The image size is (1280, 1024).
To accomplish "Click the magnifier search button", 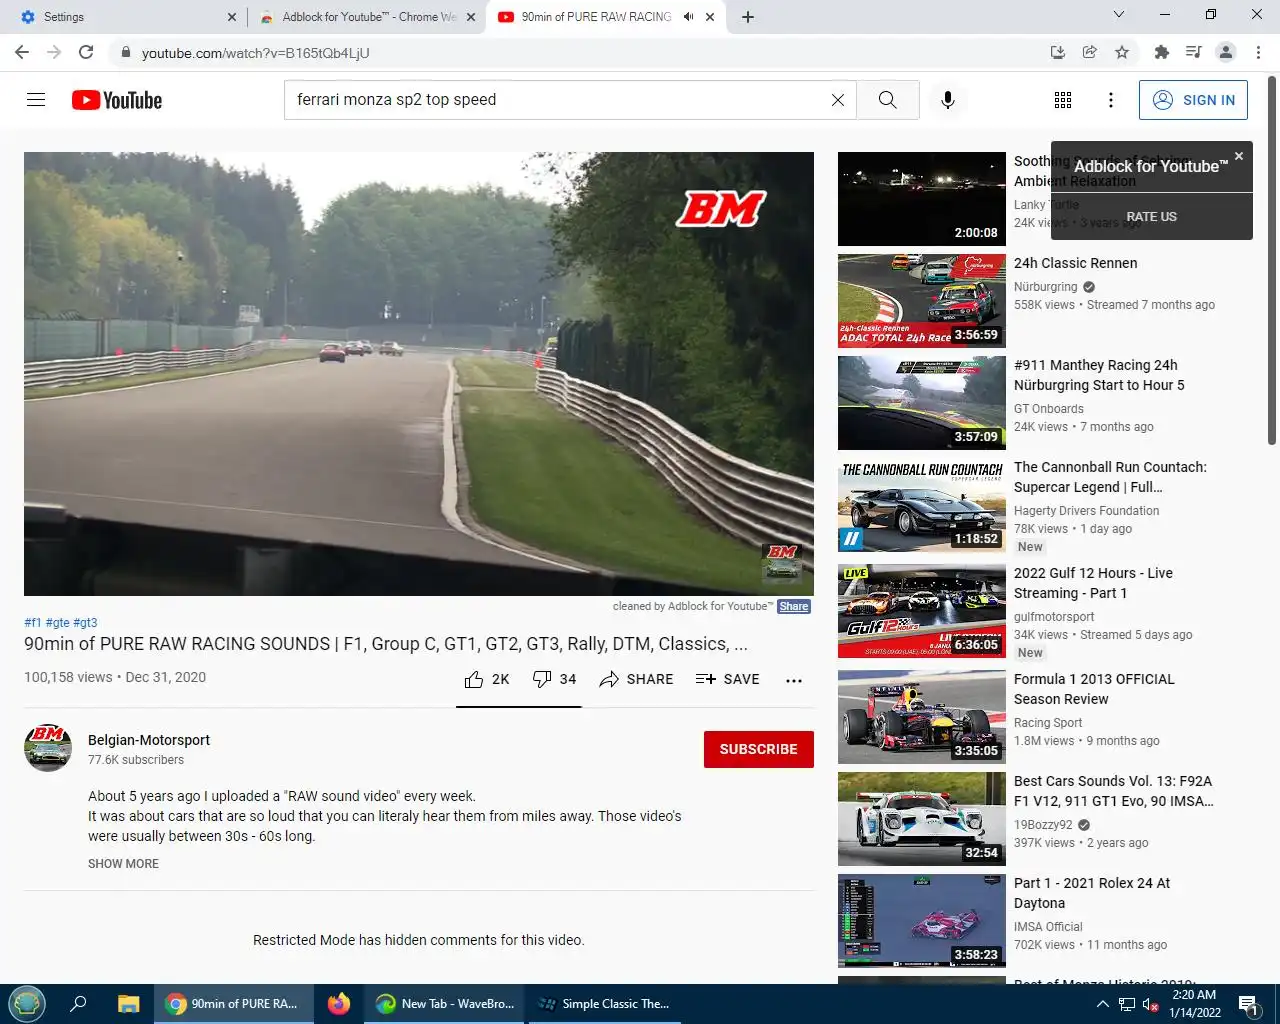I will point(888,100).
